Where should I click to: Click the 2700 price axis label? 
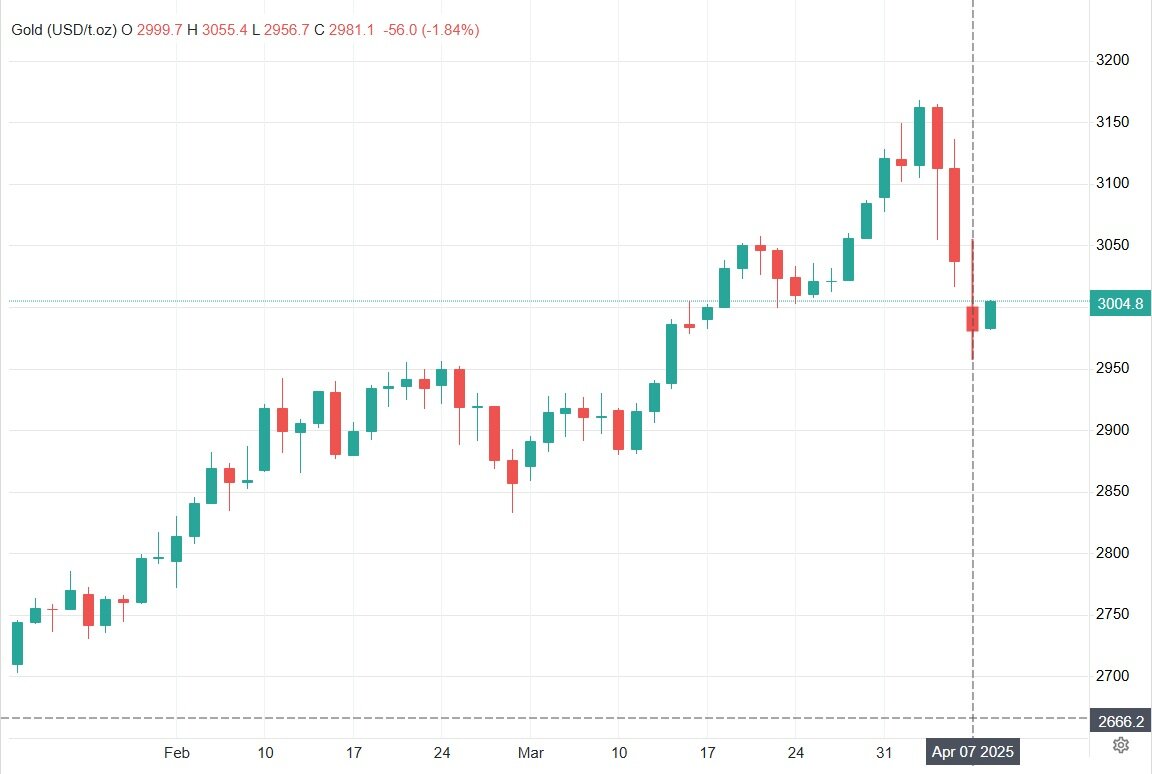point(1112,676)
